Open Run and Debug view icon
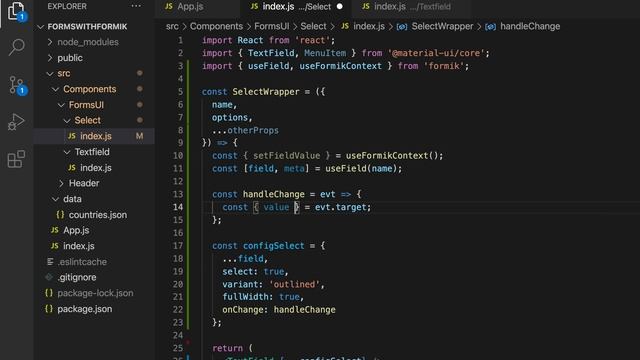 click(16, 122)
